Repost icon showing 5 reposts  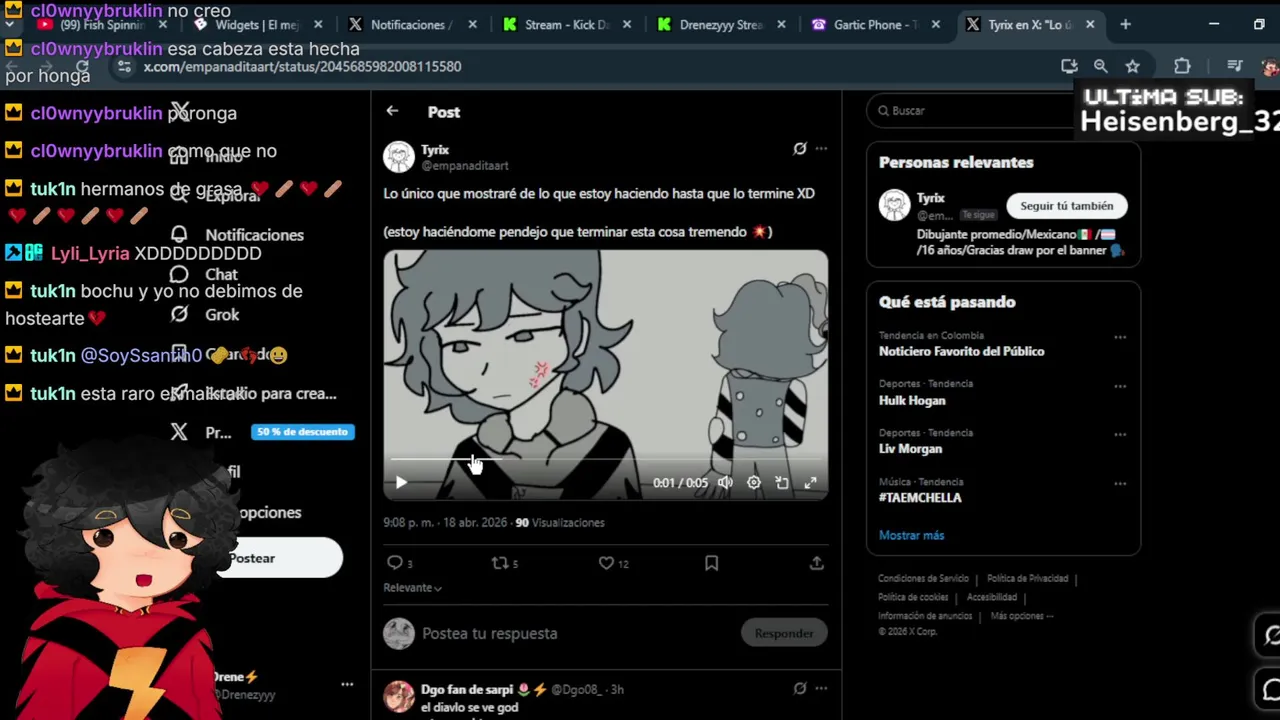point(499,563)
